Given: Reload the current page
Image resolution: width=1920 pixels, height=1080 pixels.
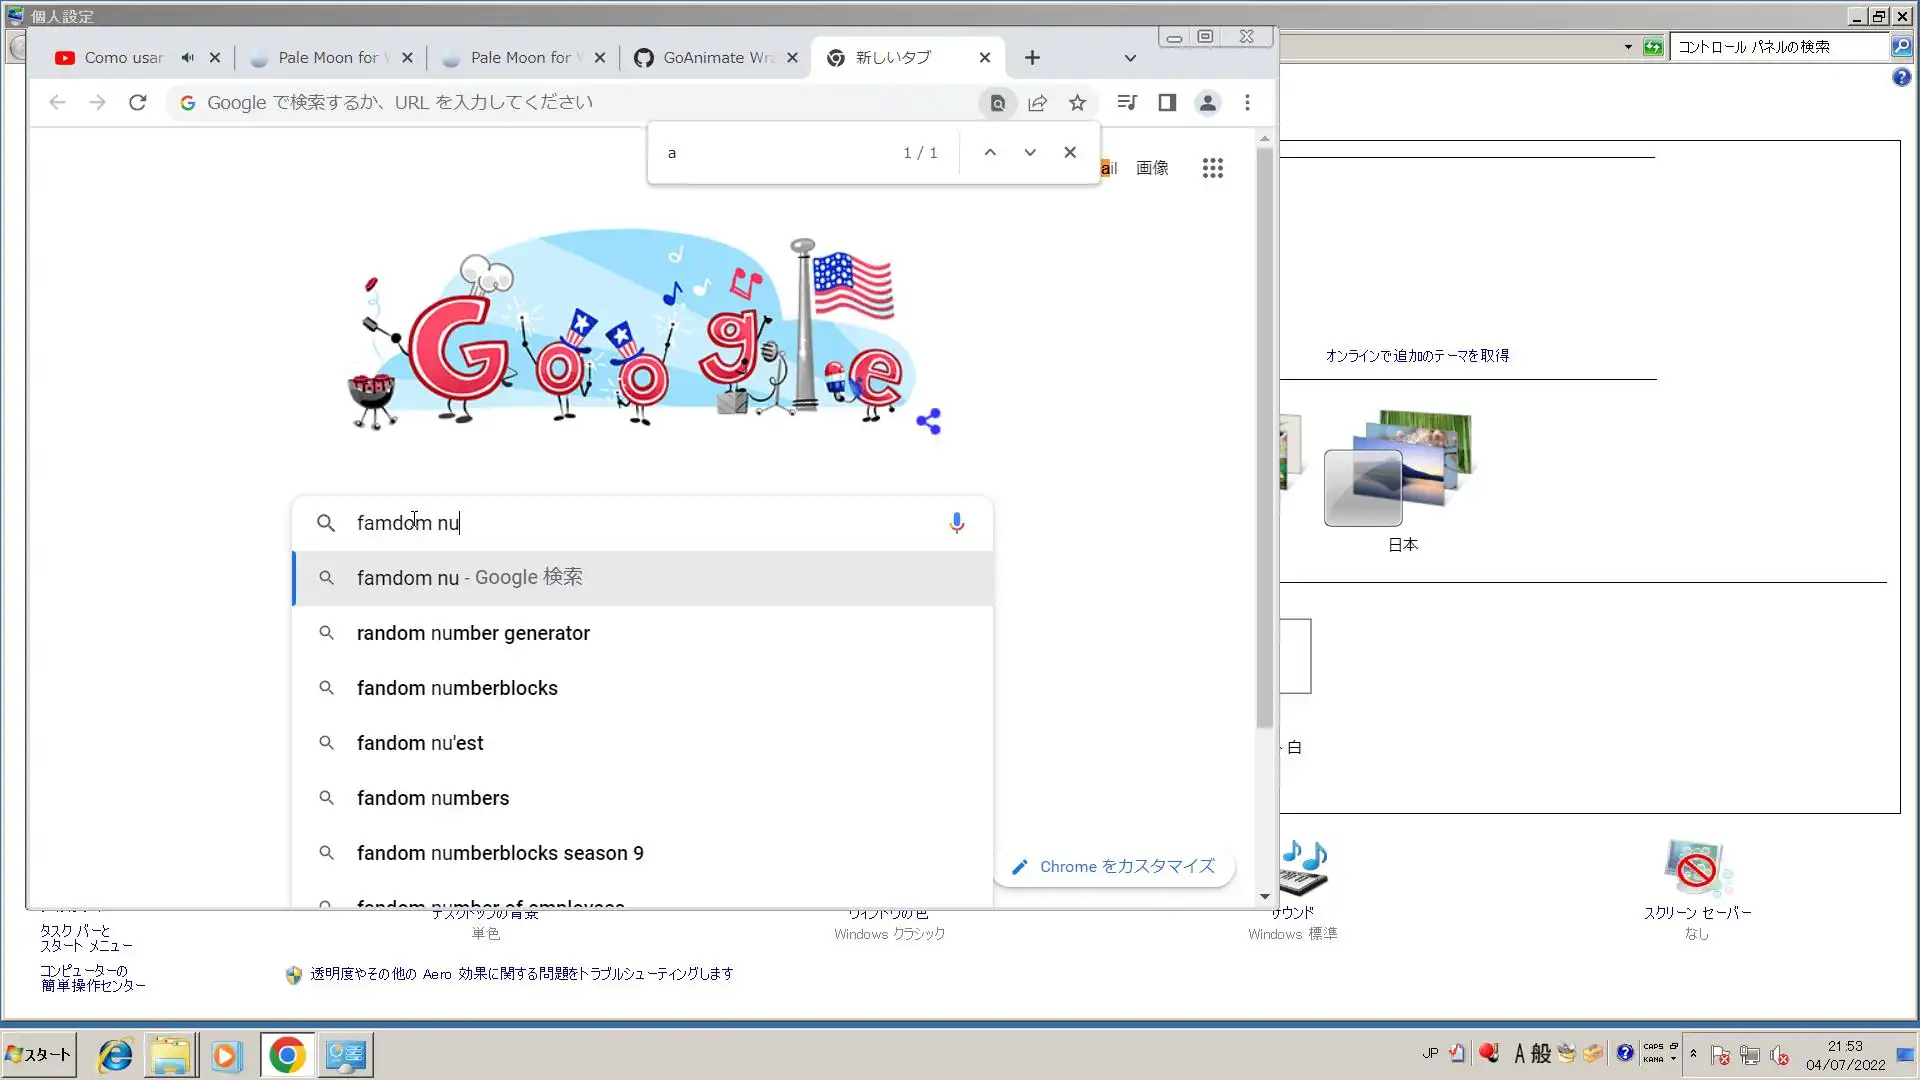Looking at the screenshot, I should [x=138, y=103].
